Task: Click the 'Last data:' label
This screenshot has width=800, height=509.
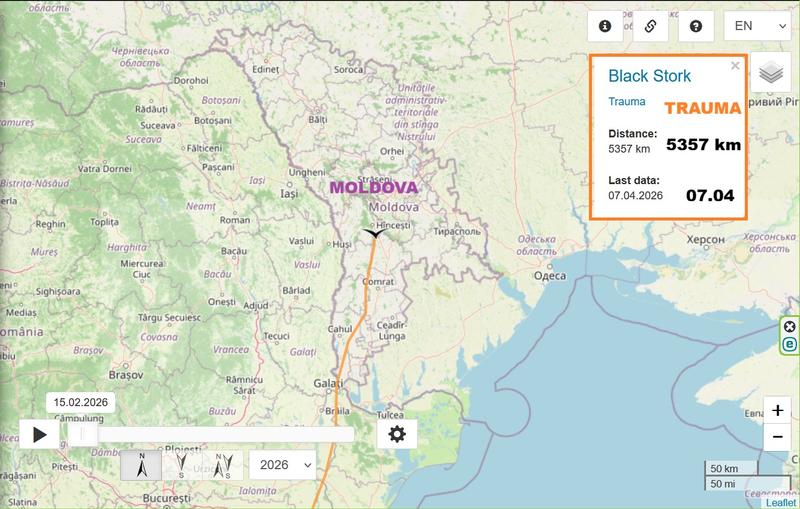Action: [x=634, y=180]
